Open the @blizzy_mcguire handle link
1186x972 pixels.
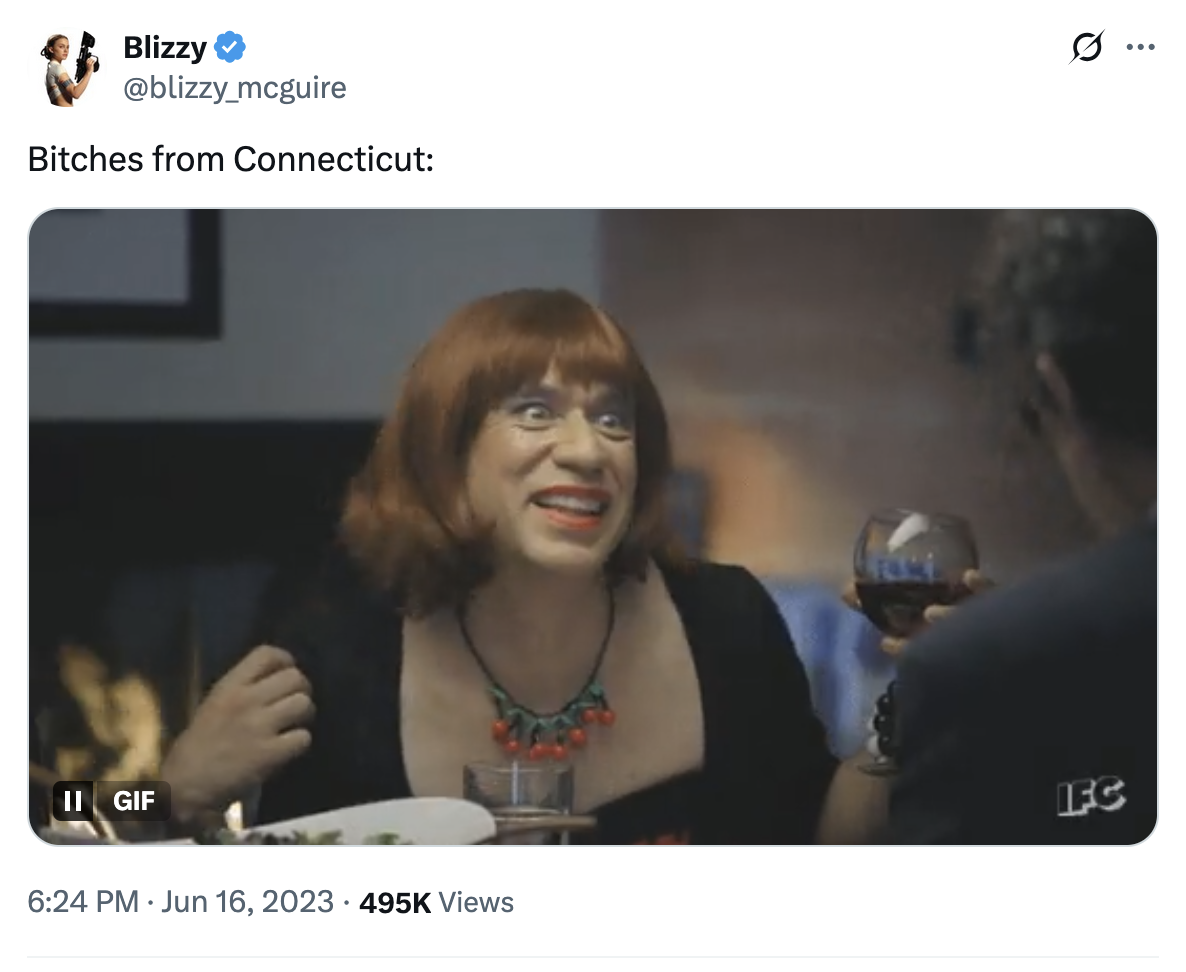click(235, 88)
